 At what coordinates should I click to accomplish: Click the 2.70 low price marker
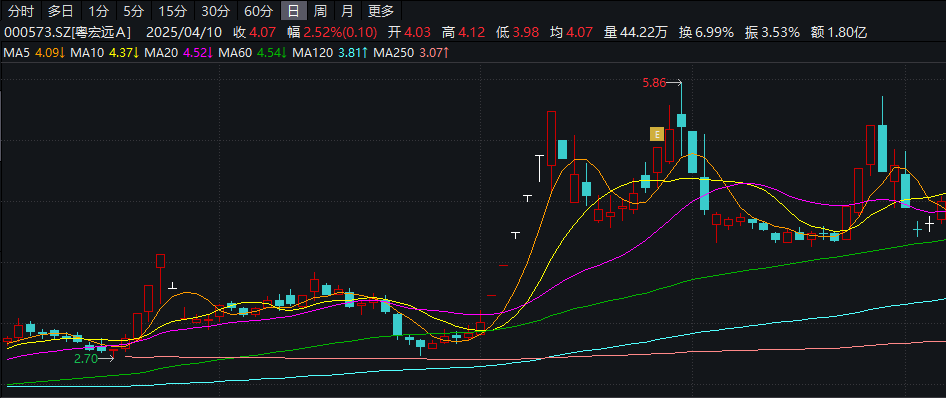point(85,359)
